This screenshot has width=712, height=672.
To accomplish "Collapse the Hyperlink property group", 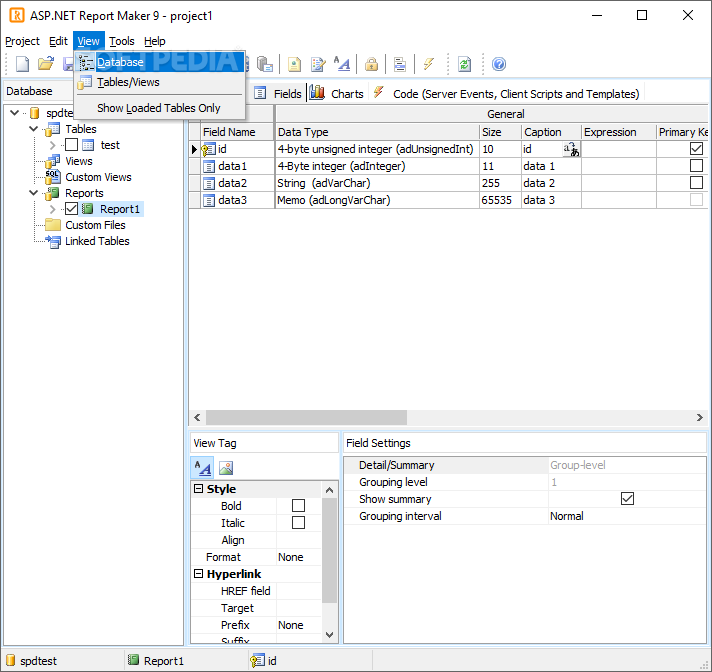I will 198,573.
